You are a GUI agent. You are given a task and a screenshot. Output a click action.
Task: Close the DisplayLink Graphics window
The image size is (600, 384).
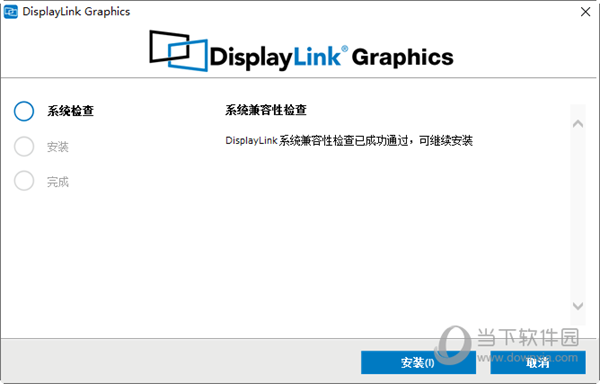point(585,12)
